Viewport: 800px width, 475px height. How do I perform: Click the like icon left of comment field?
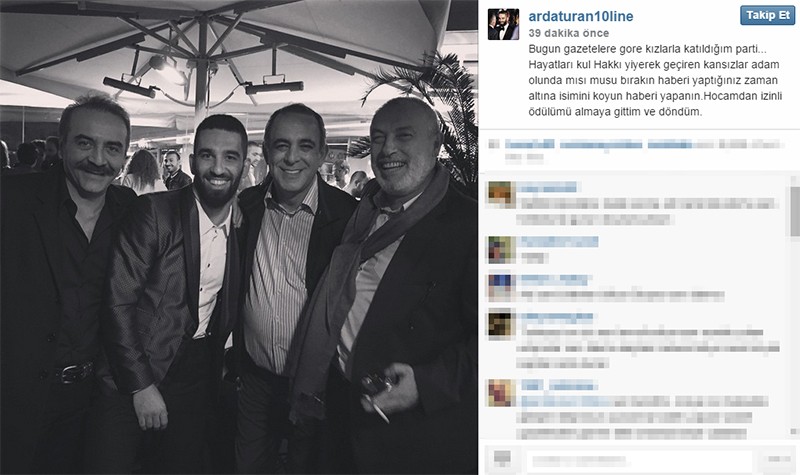pos(503,460)
